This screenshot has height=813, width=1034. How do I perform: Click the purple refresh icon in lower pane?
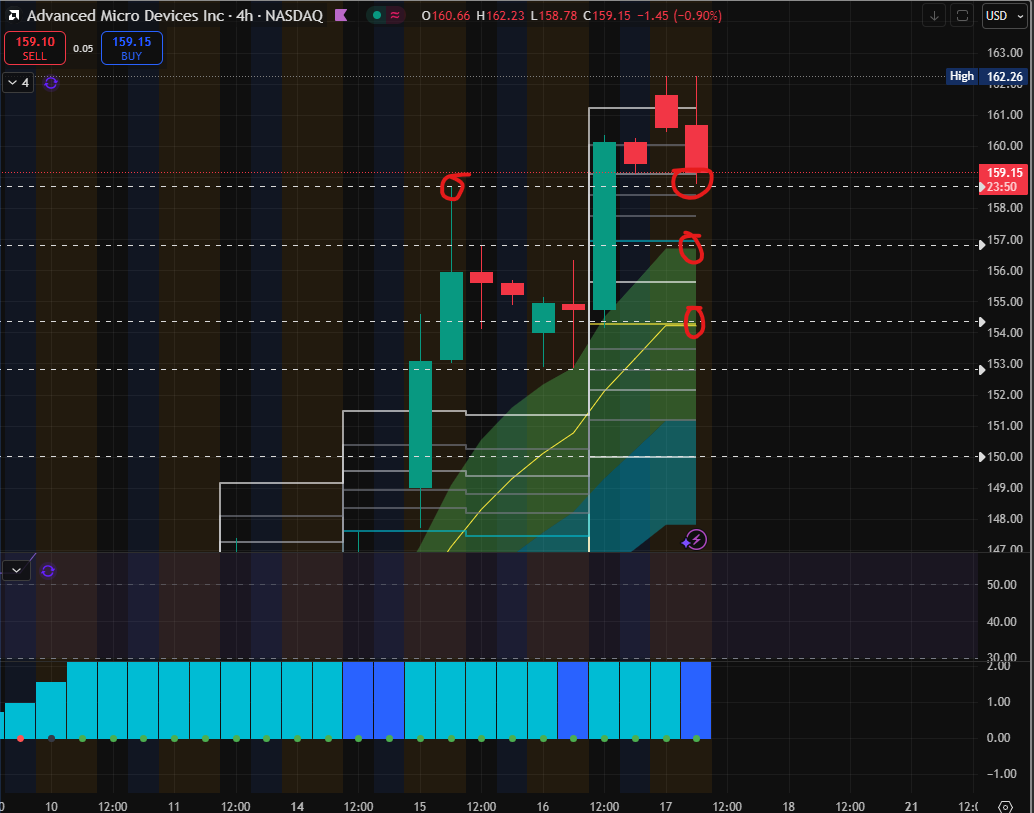(48, 571)
